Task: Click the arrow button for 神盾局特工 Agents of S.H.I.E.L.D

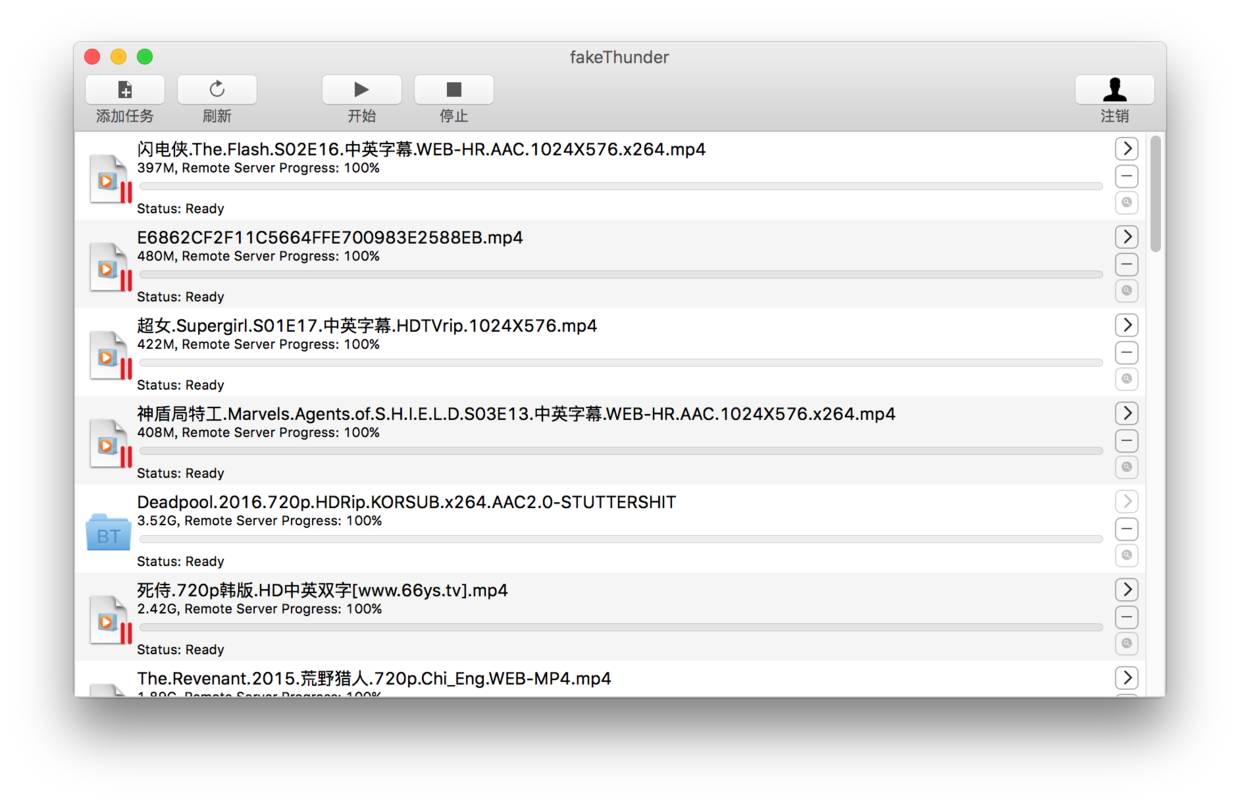Action: coord(1127,413)
